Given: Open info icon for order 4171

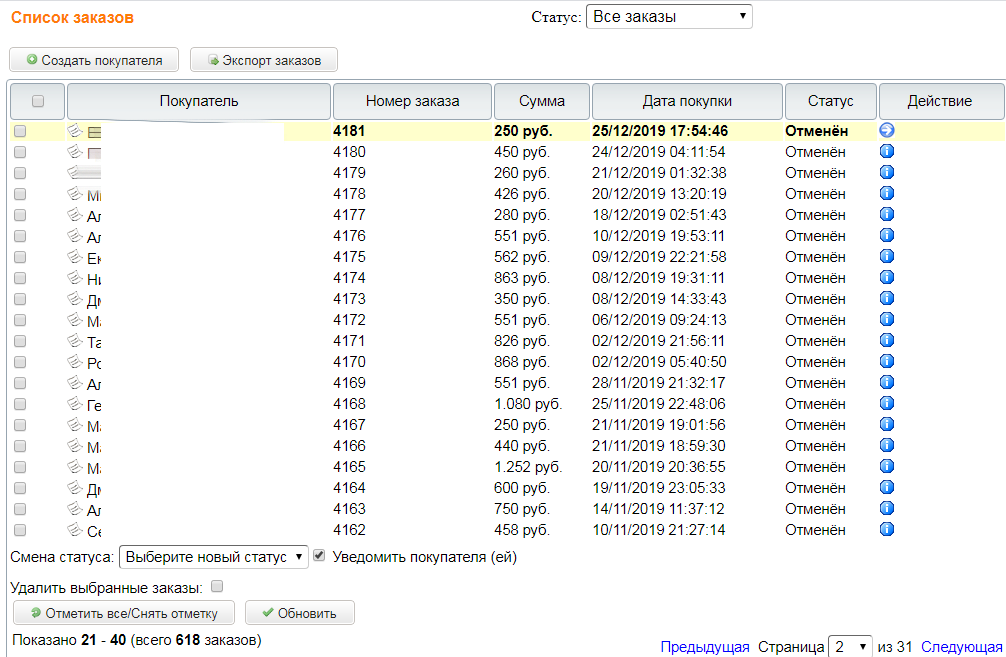Looking at the screenshot, I should [887, 341].
